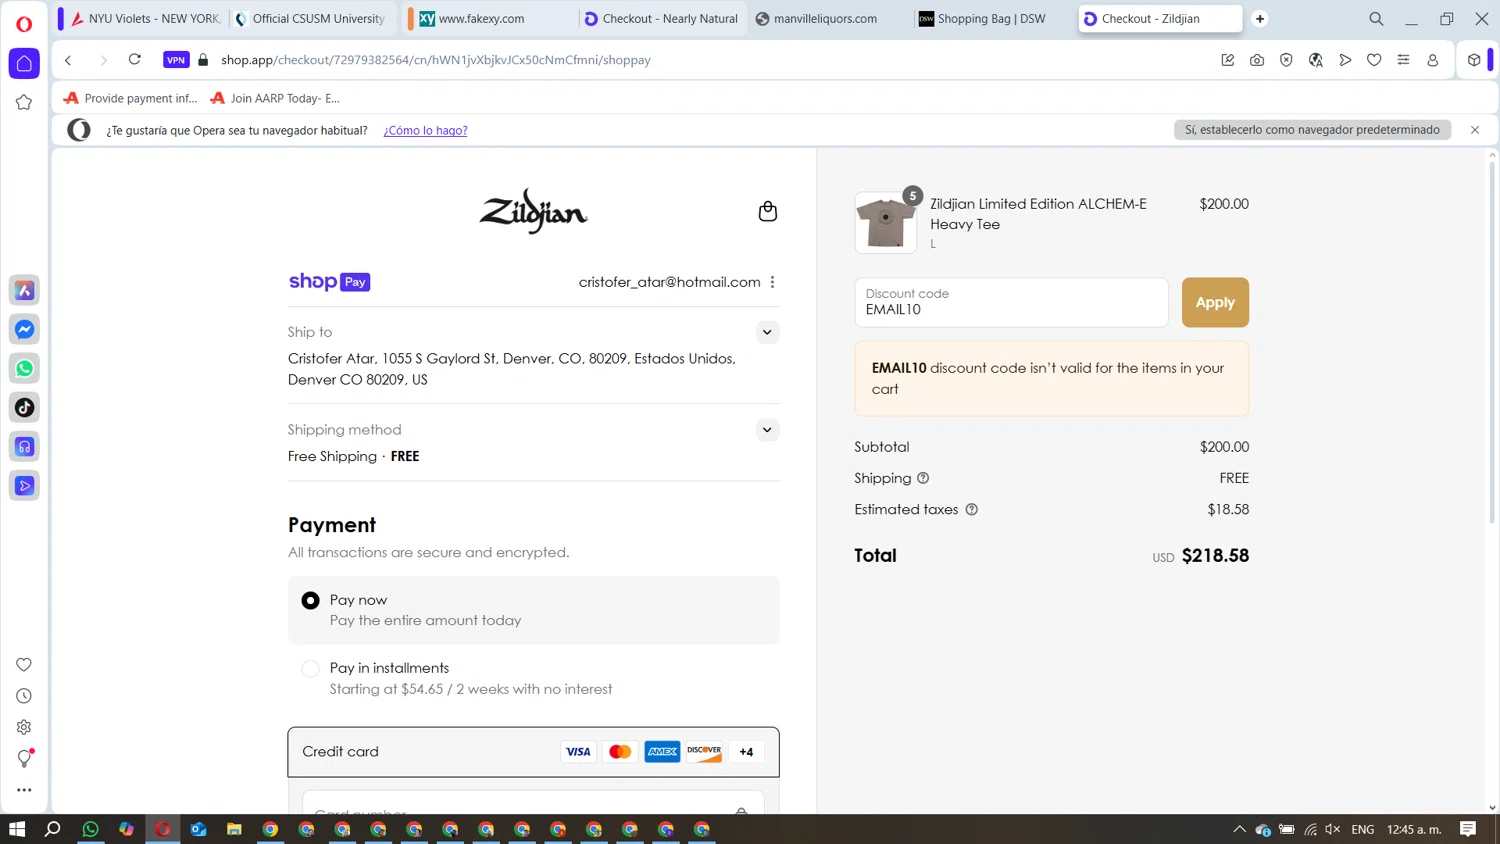
Task: Open Easy setup sliders icon
Action: [x=1403, y=60]
